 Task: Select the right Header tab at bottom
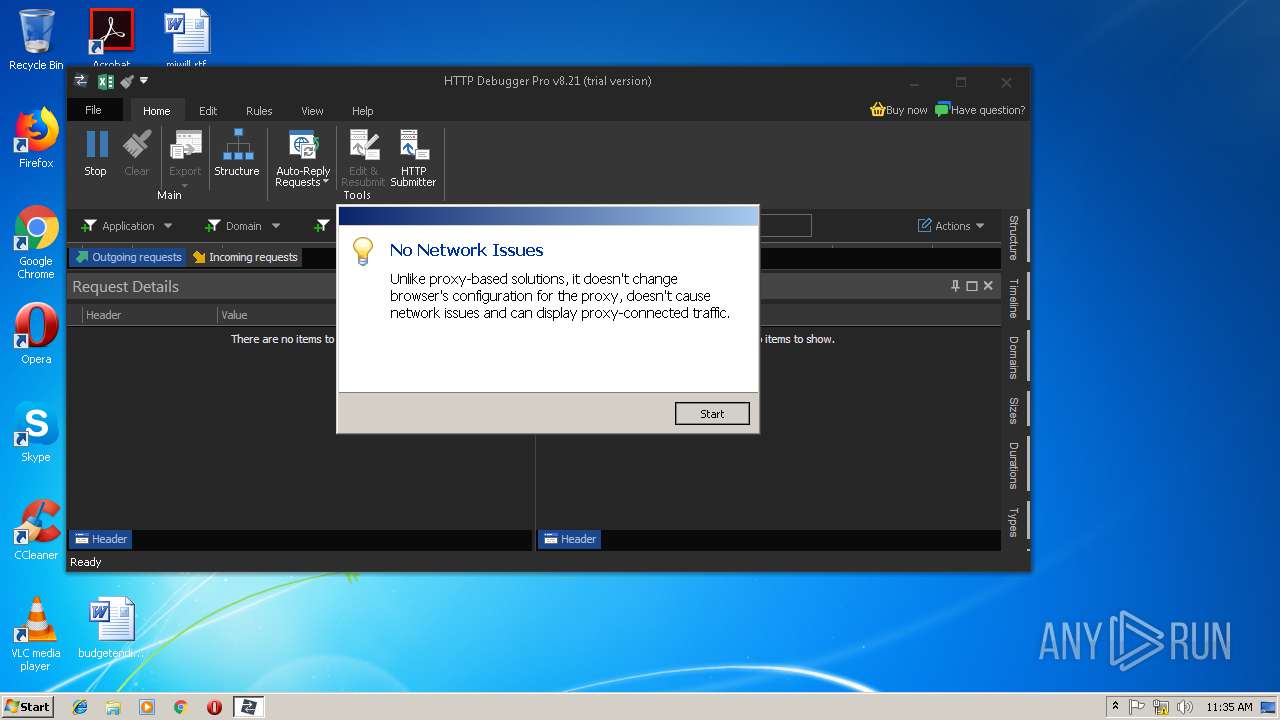[x=570, y=539]
